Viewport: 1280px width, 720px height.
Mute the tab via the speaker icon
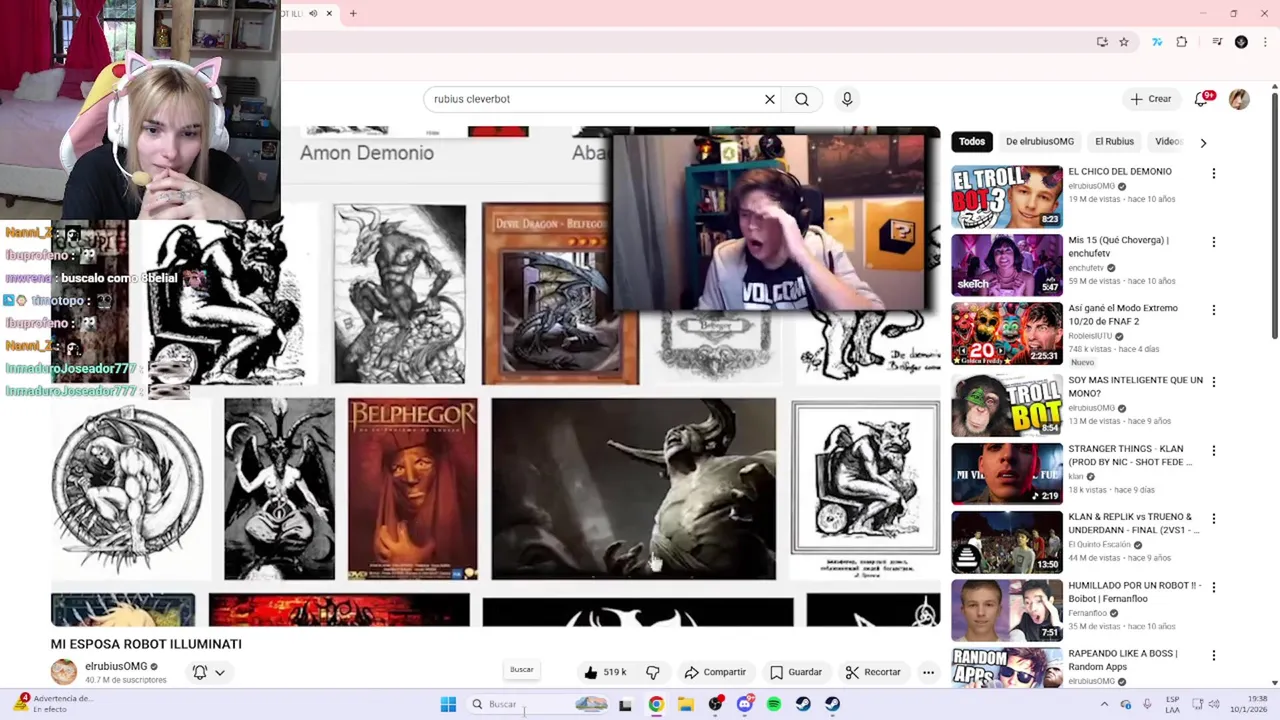[x=313, y=13]
